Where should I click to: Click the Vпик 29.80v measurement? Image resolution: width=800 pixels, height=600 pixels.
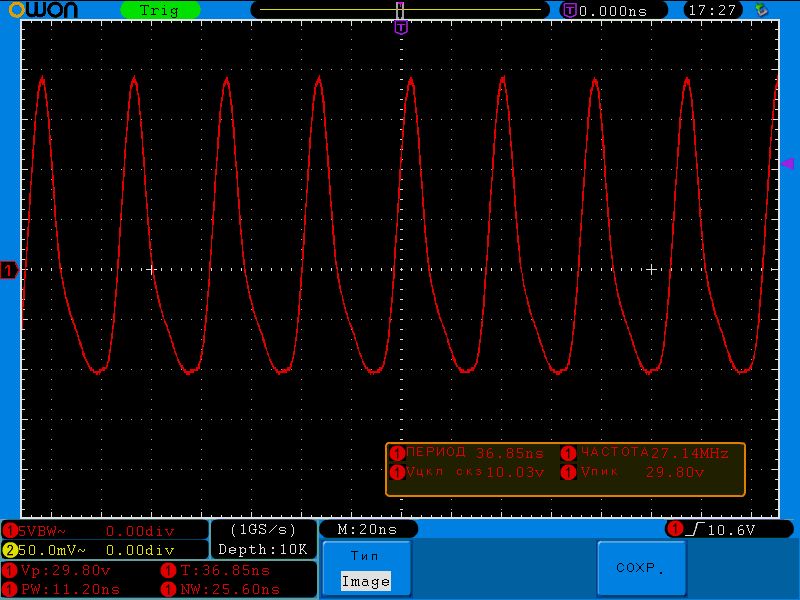pos(633,472)
